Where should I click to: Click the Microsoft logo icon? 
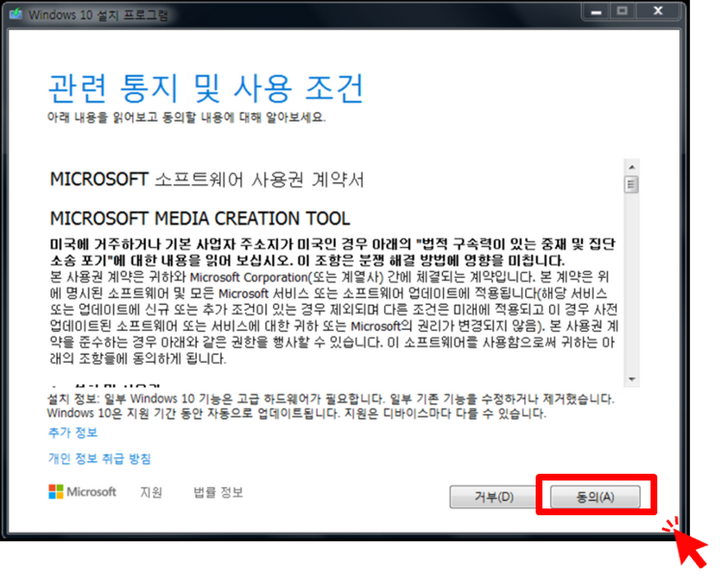click(56, 492)
